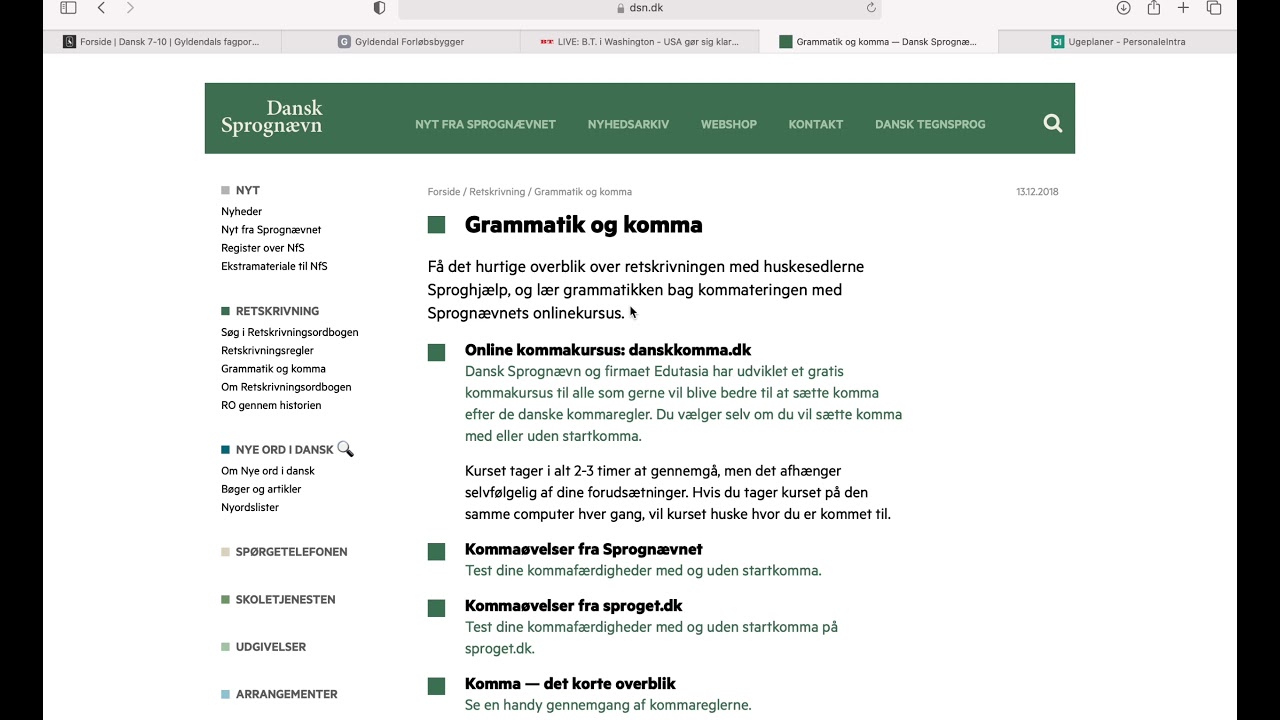Viewport: 1280px width, 720px height.
Task: Switch to the Ugeplaner PersonaleIntra tab
Action: (1118, 42)
